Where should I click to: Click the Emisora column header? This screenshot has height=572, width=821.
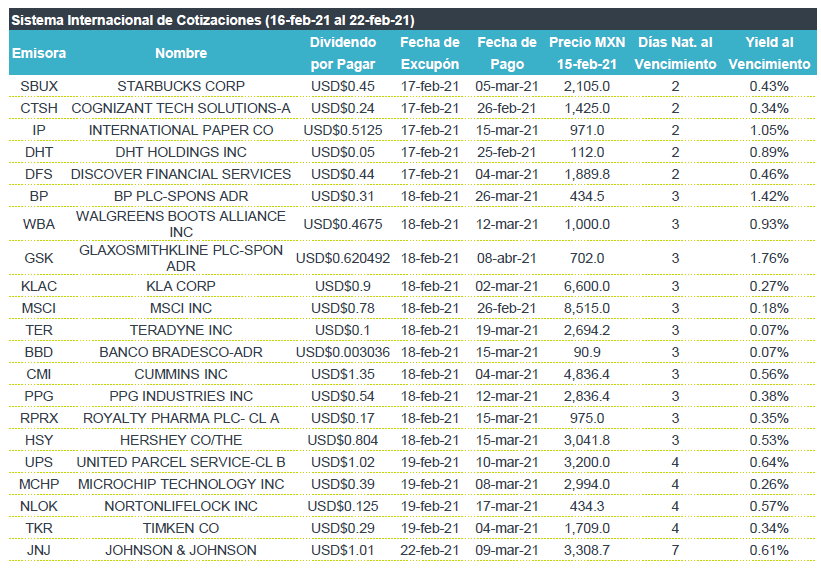tap(39, 53)
